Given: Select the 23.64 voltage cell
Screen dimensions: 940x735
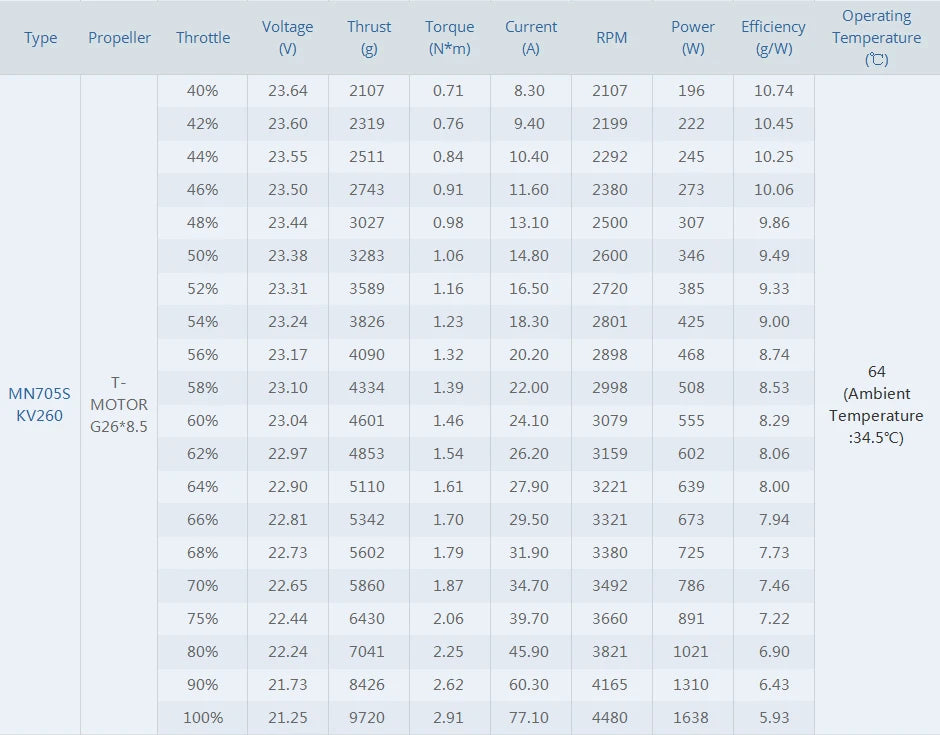Looking at the screenshot, I should pos(288,90).
